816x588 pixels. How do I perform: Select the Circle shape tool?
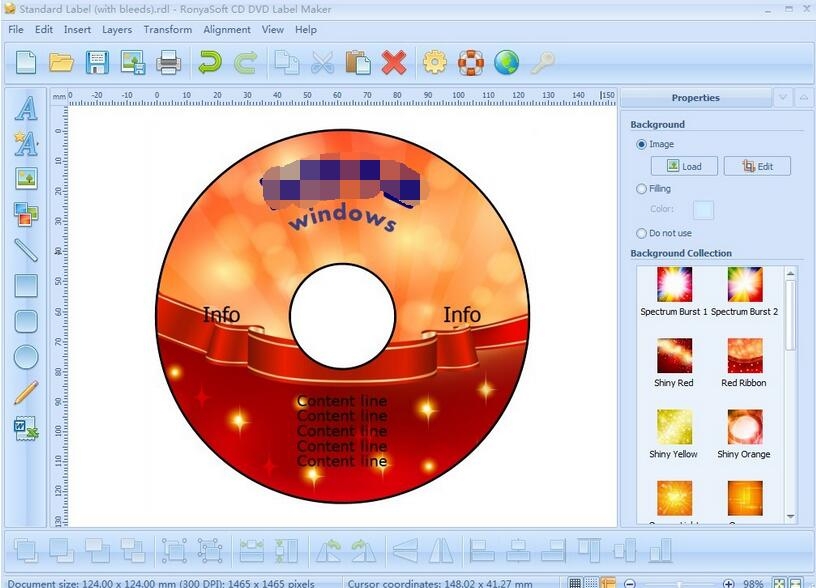tap(26, 357)
